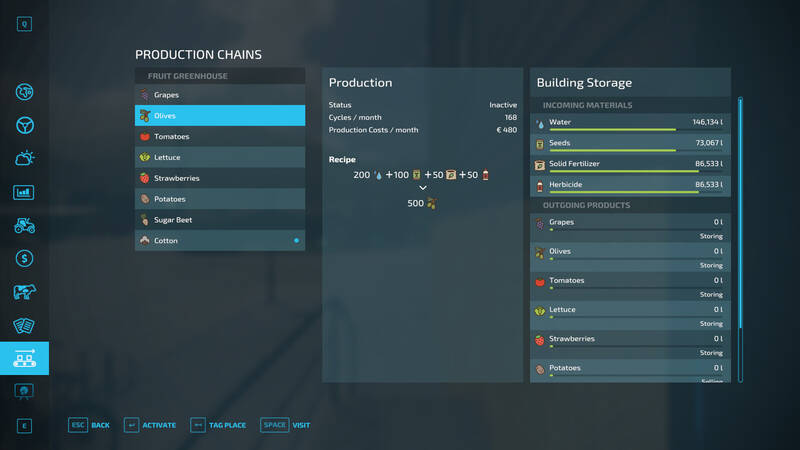Open the weather forecast sidebar icon

click(24, 159)
